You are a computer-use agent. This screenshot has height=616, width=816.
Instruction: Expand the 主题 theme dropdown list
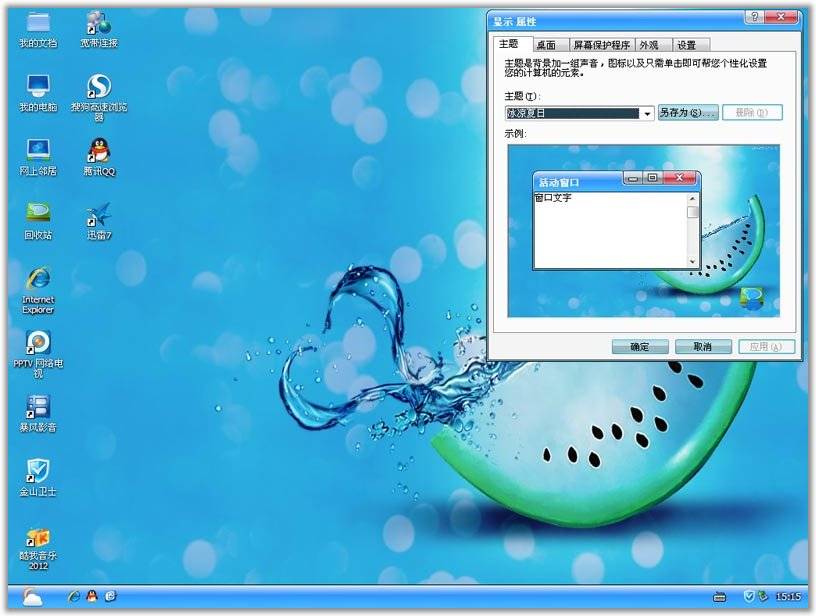tap(647, 113)
